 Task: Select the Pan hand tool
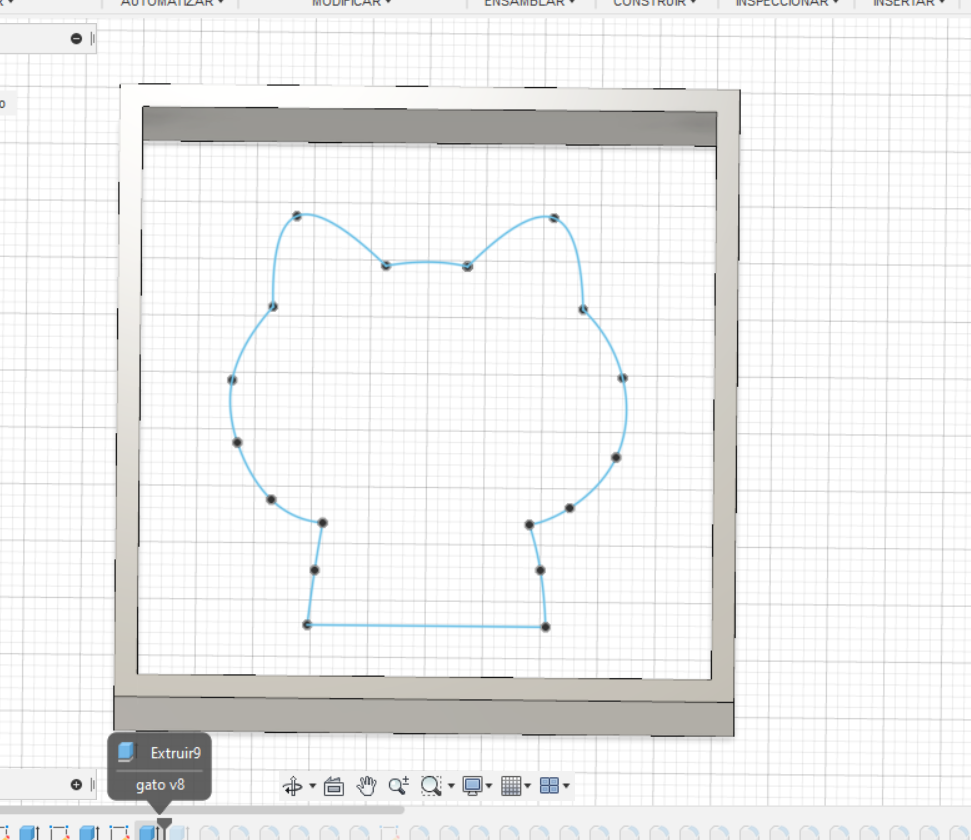(x=367, y=785)
